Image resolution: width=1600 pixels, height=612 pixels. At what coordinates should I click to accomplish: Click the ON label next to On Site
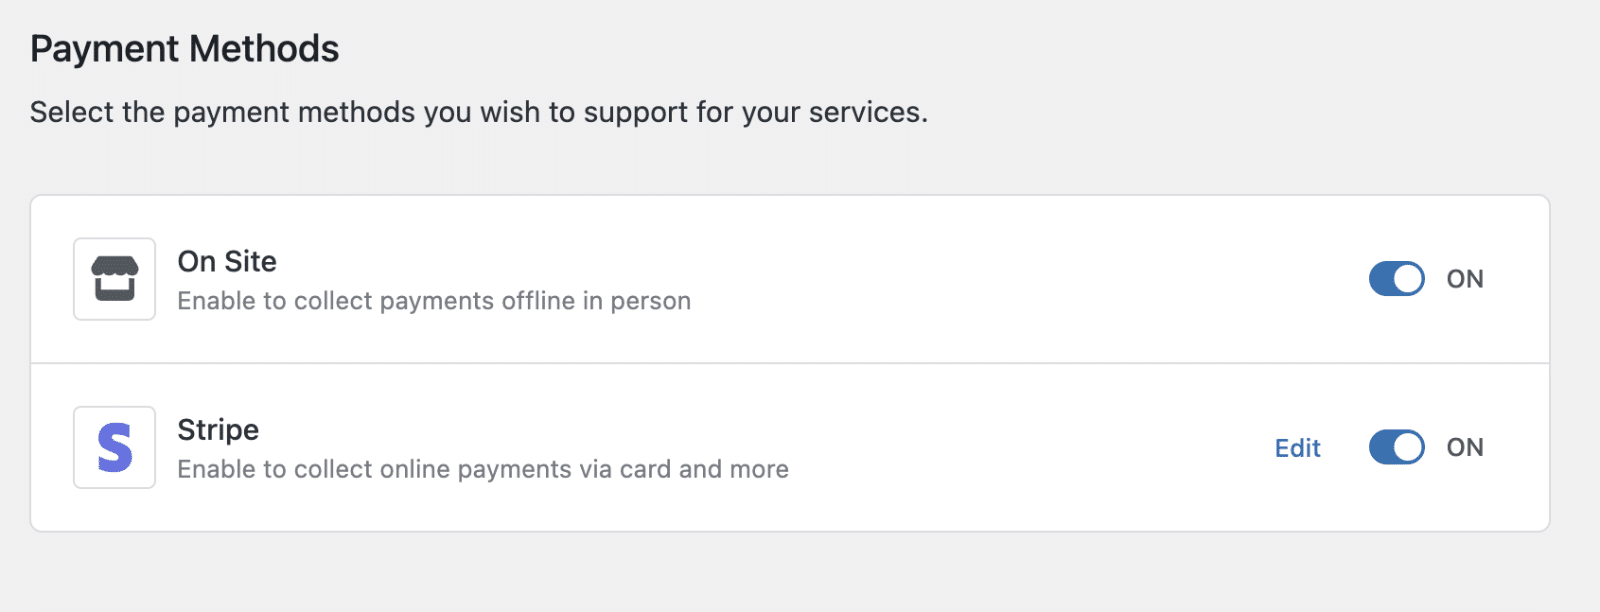click(x=1465, y=279)
